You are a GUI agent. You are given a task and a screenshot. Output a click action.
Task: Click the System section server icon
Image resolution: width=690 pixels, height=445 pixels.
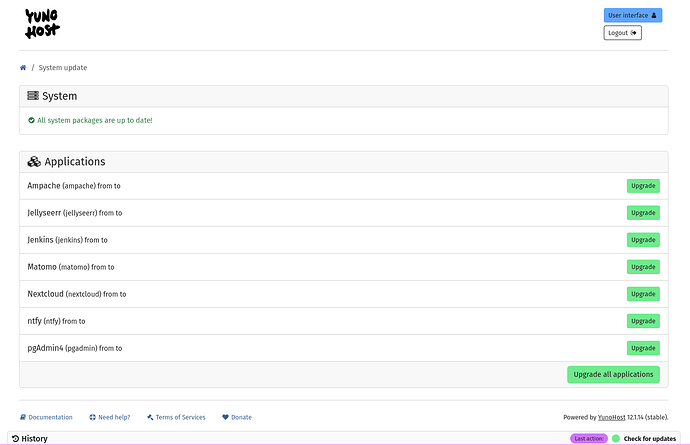click(x=33, y=96)
